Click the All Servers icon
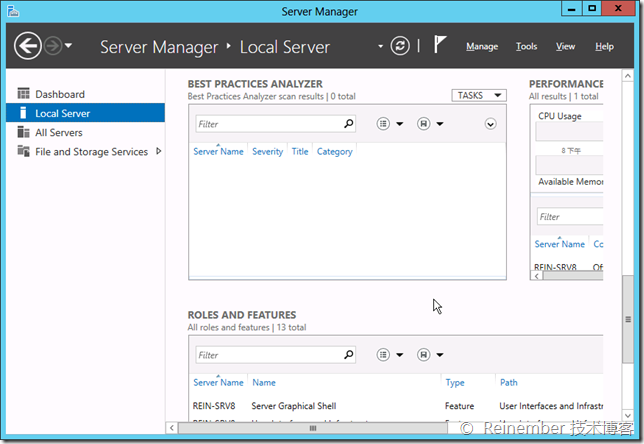Image resolution: width=644 pixels, height=444 pixels. point(24,132)
